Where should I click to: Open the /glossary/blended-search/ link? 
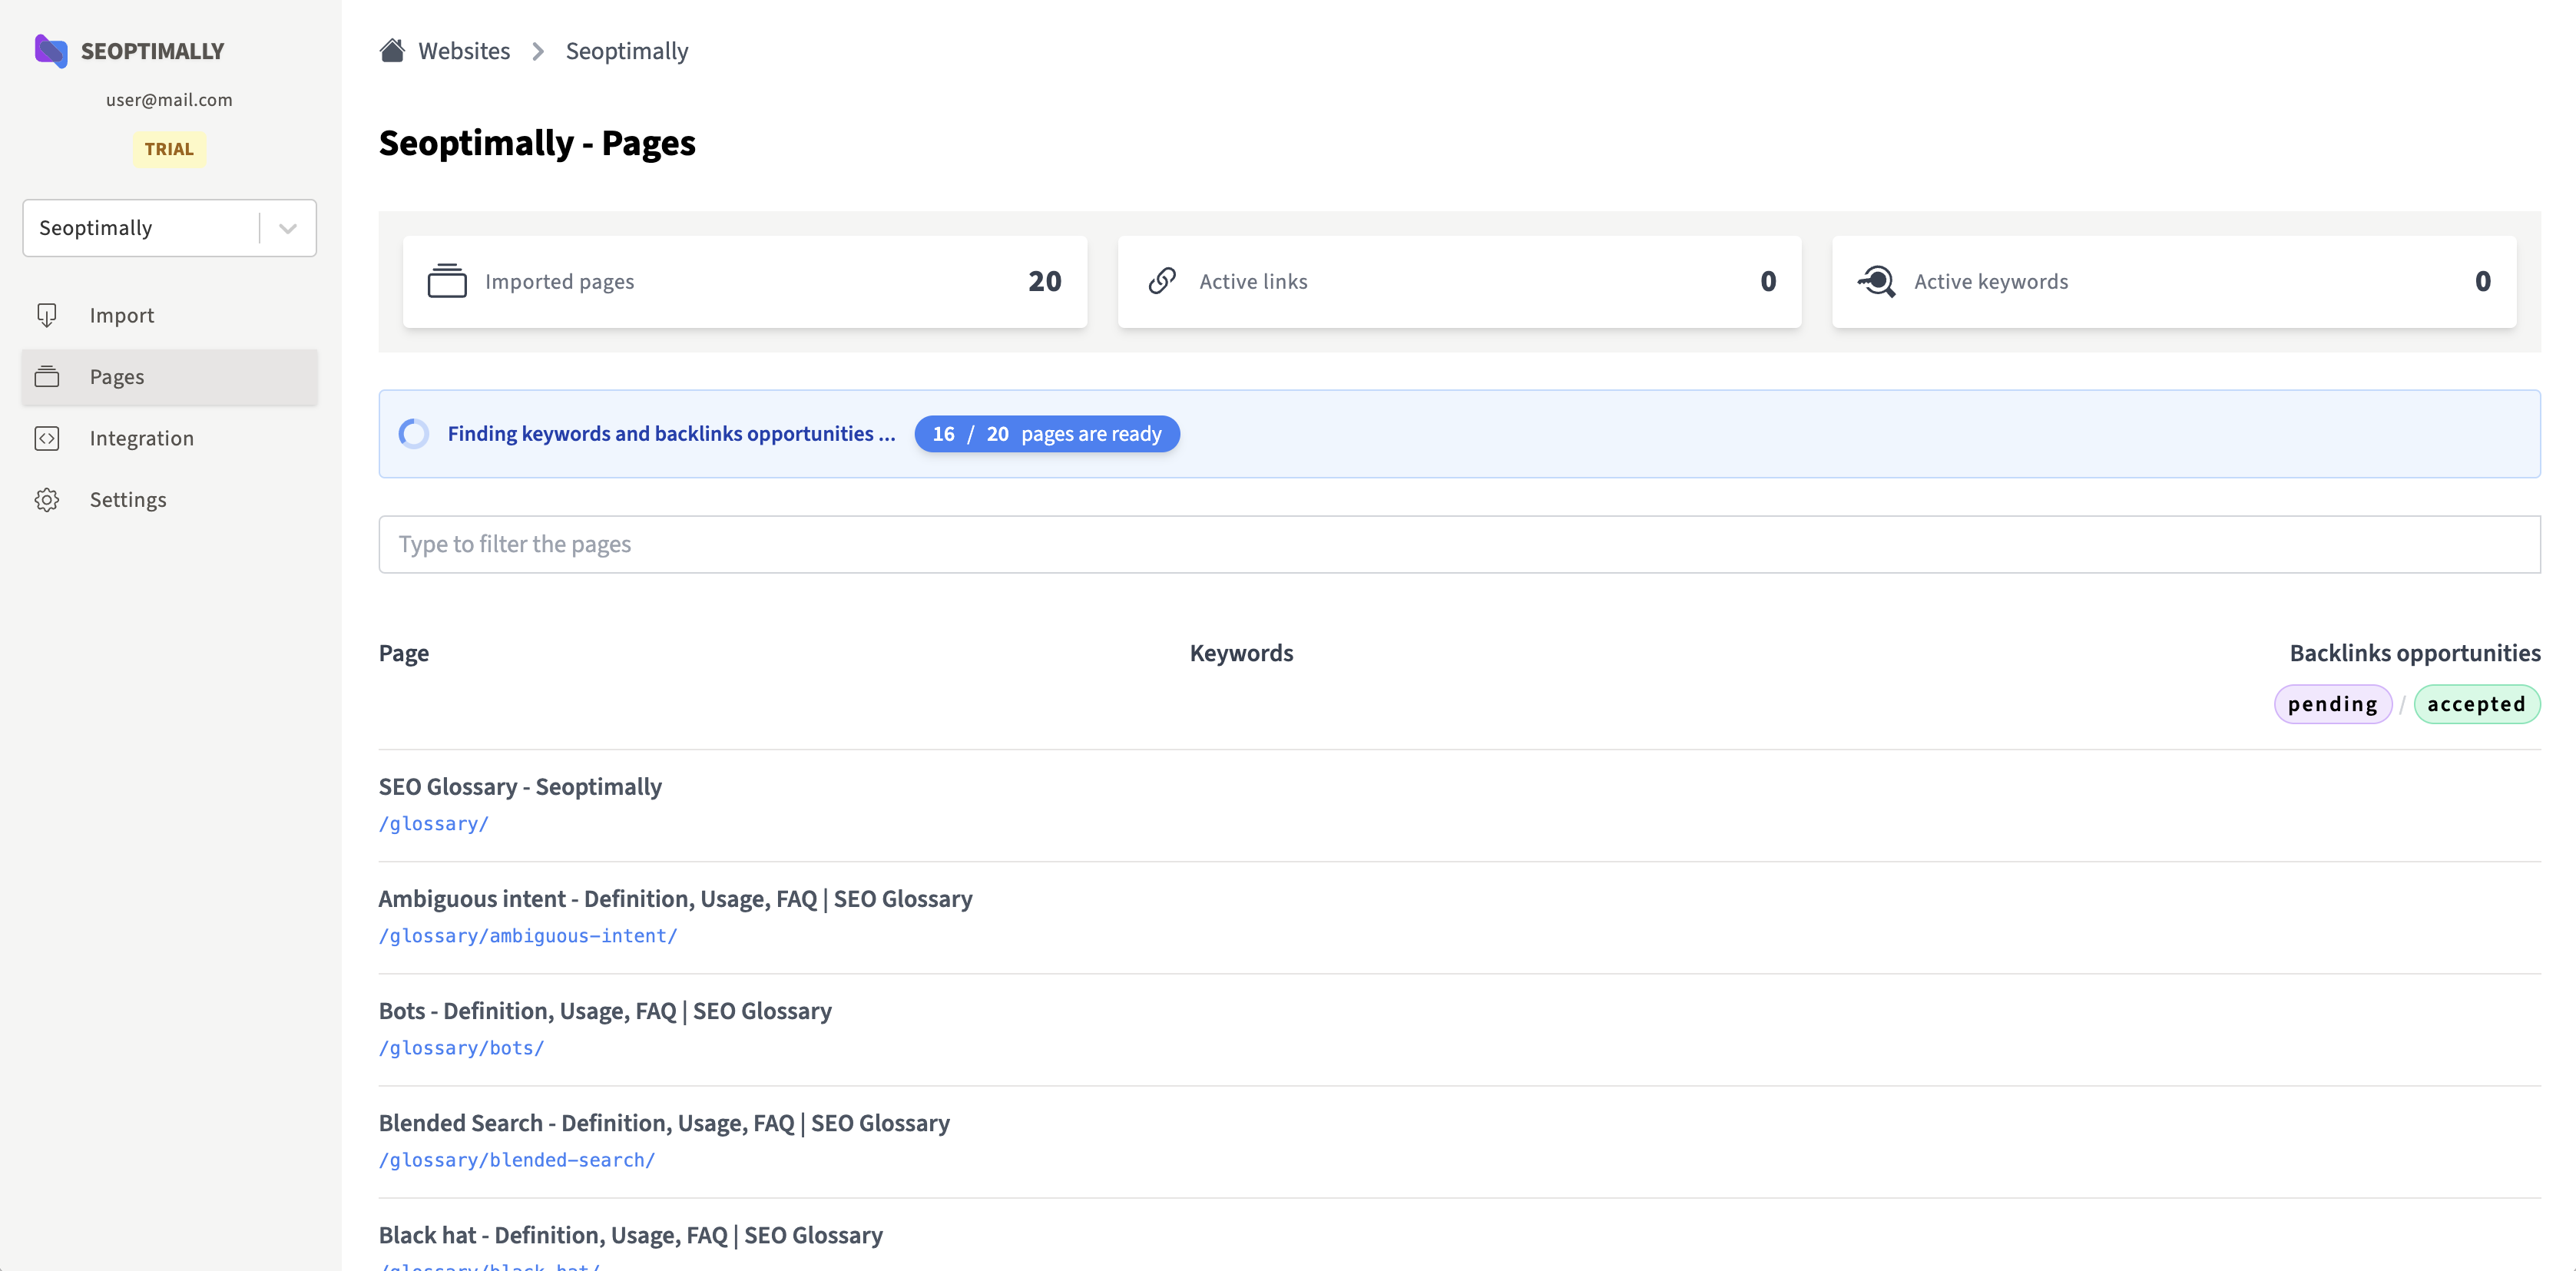[x=517, y=1160]
